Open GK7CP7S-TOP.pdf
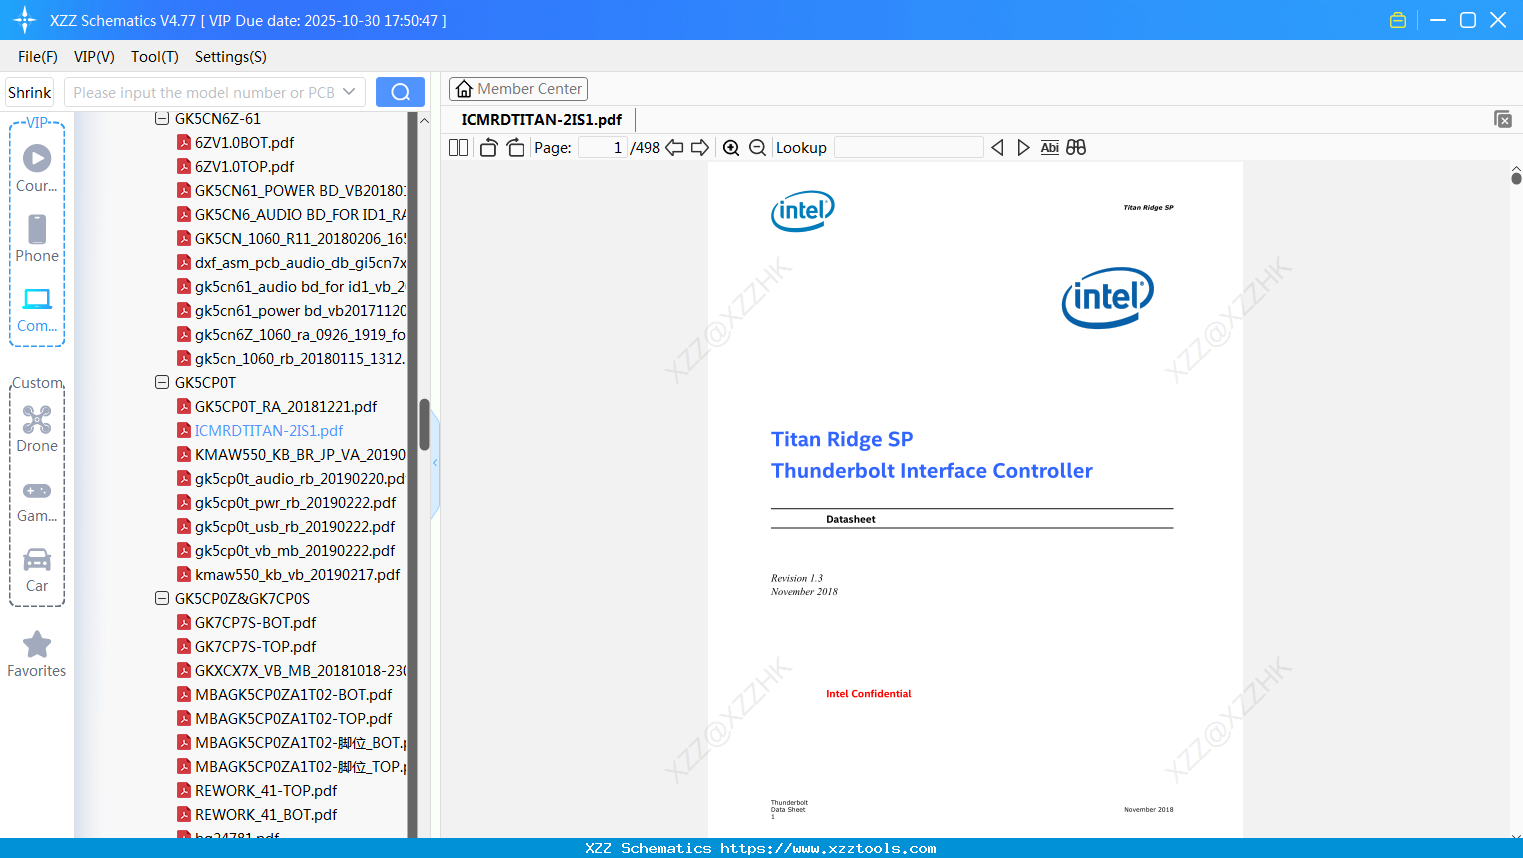Image resolution: width=1523 pixels, height=858 pixels. tap(255, 647)
